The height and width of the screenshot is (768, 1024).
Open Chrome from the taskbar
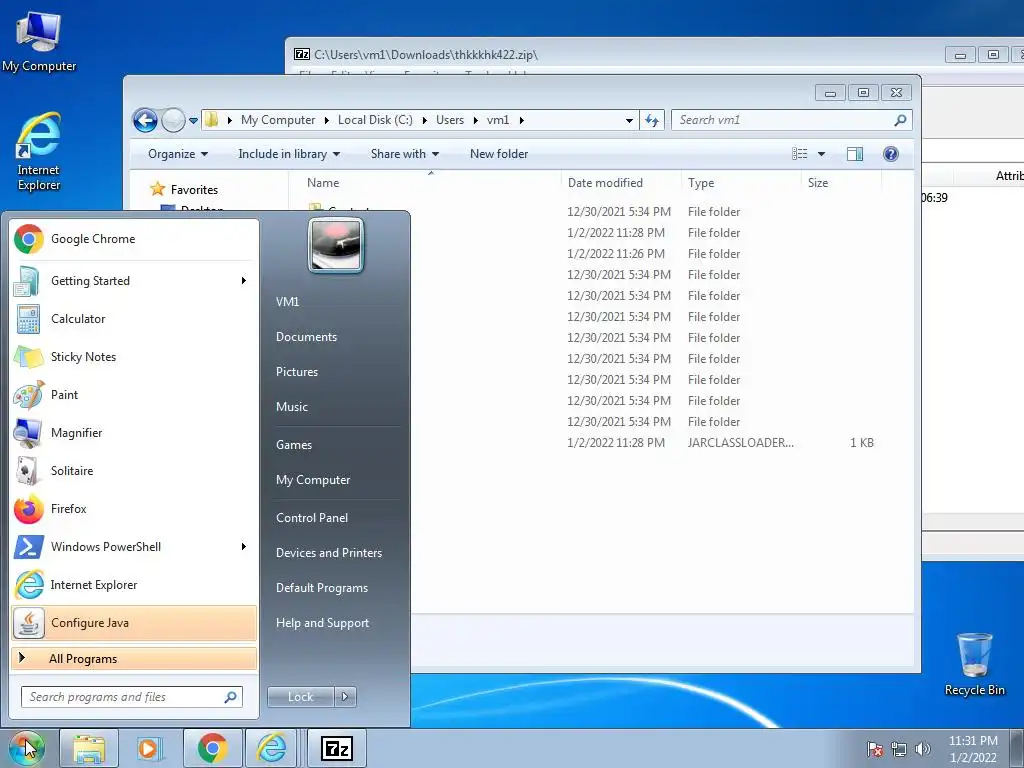point(212,748)
